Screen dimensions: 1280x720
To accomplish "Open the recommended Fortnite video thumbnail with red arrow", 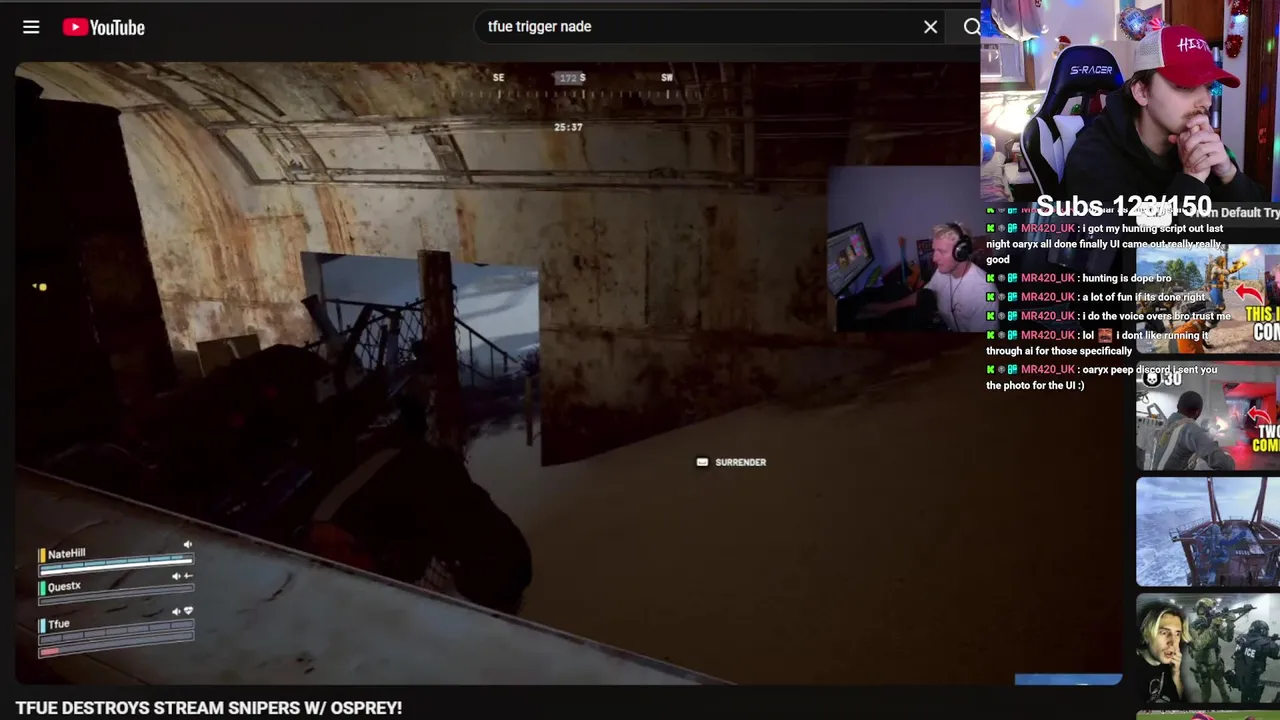I will pos(1208,299).
